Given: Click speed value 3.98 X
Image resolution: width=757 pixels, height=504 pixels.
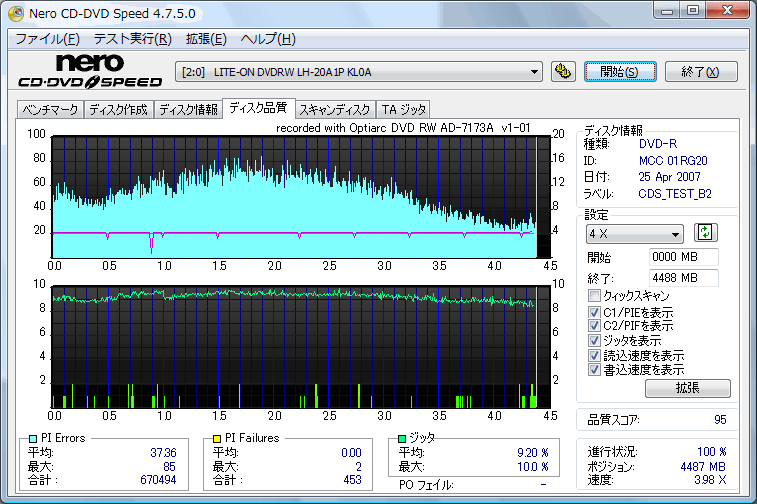Looking at the screenshot, I should tap(710, 480).
